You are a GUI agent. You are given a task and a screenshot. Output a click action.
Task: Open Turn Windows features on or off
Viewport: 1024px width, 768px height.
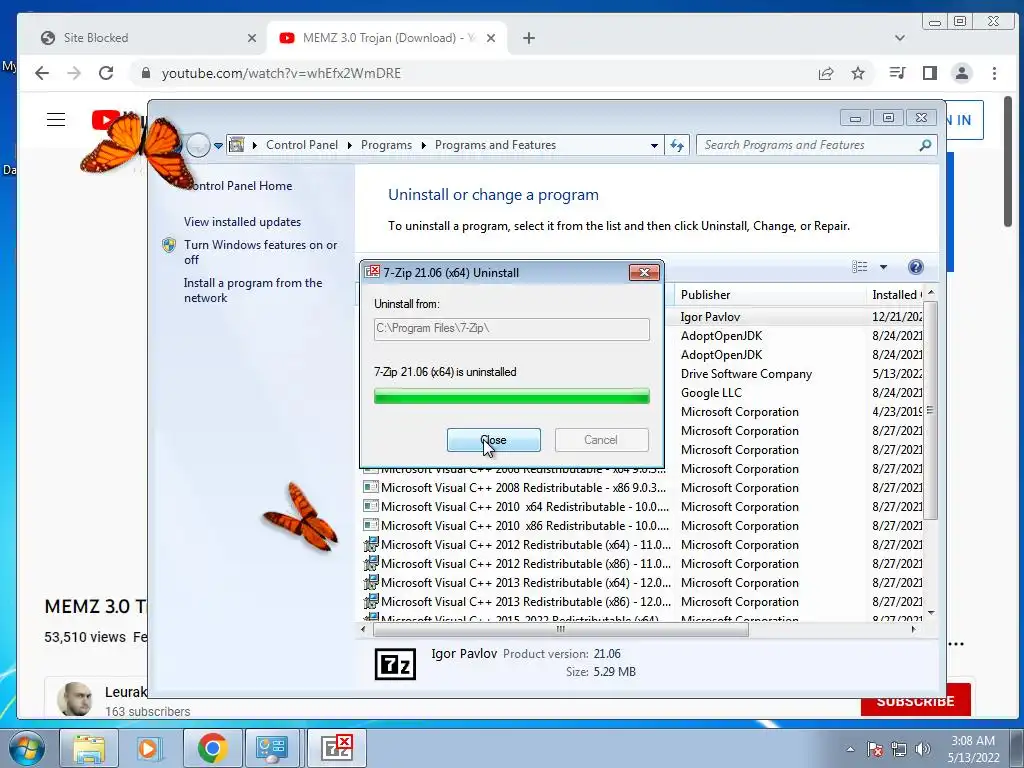(260, 252)
